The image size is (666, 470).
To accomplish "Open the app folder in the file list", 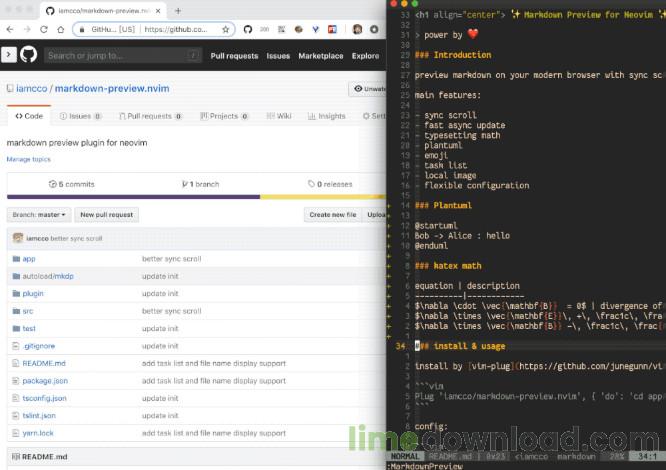I will coord(29,258).
